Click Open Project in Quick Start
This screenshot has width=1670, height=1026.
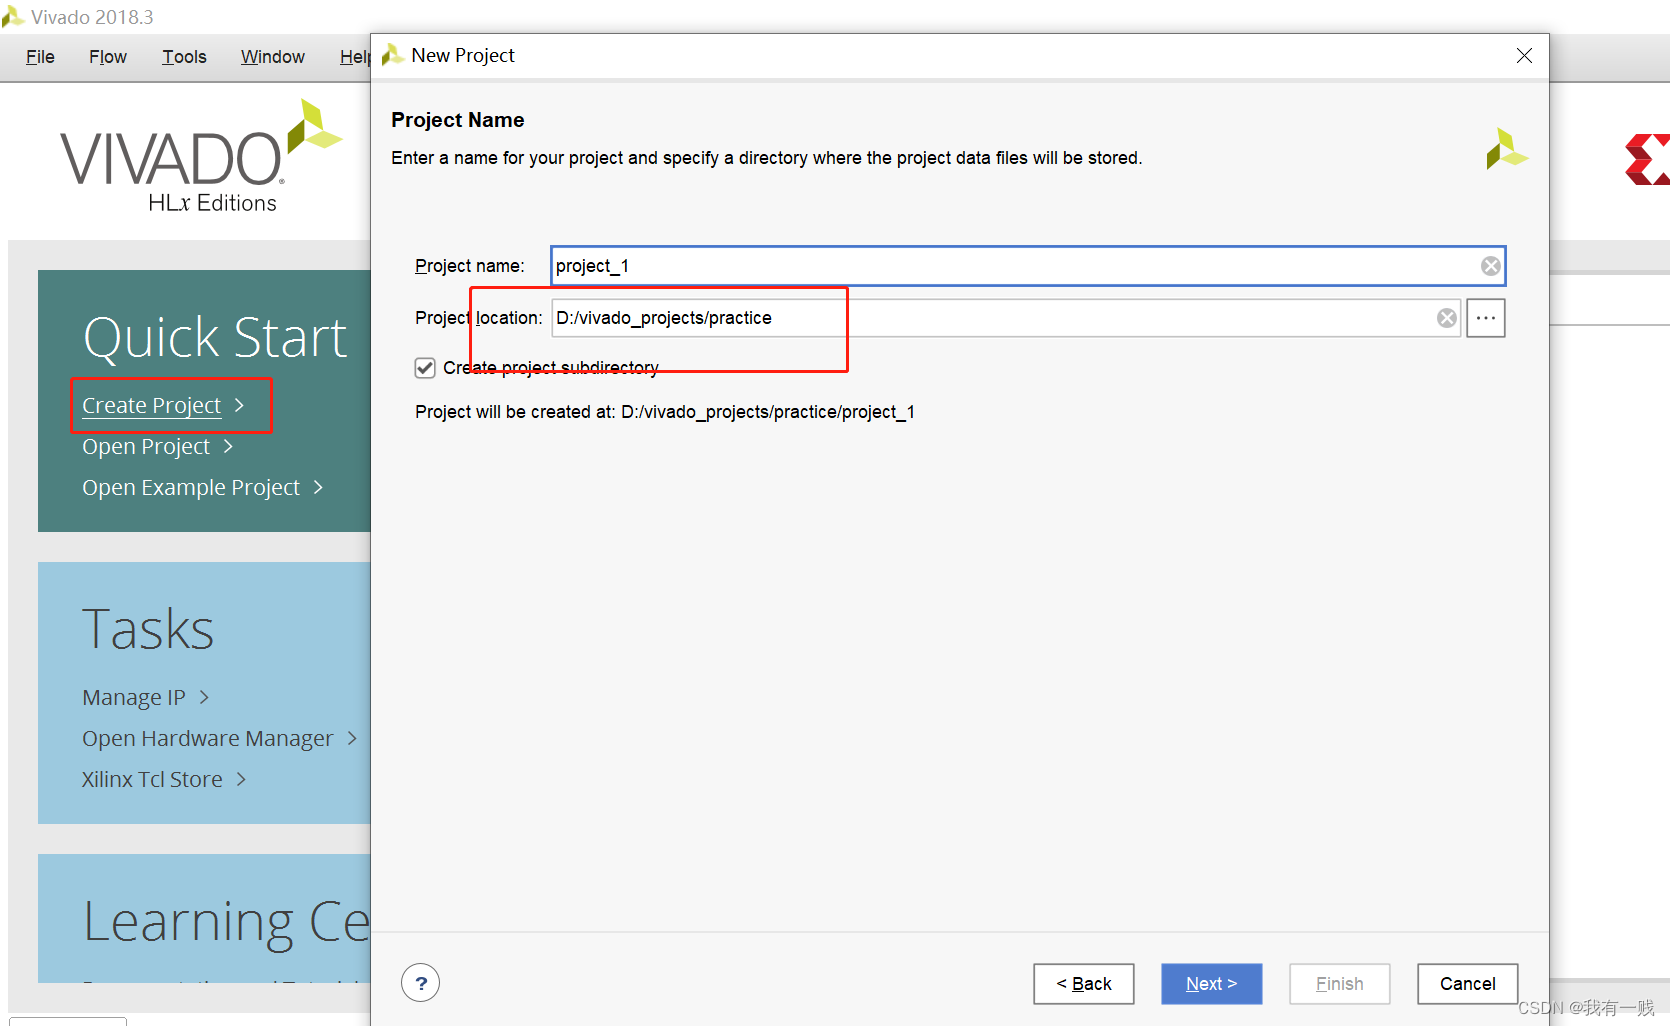(x=146, y=447)
